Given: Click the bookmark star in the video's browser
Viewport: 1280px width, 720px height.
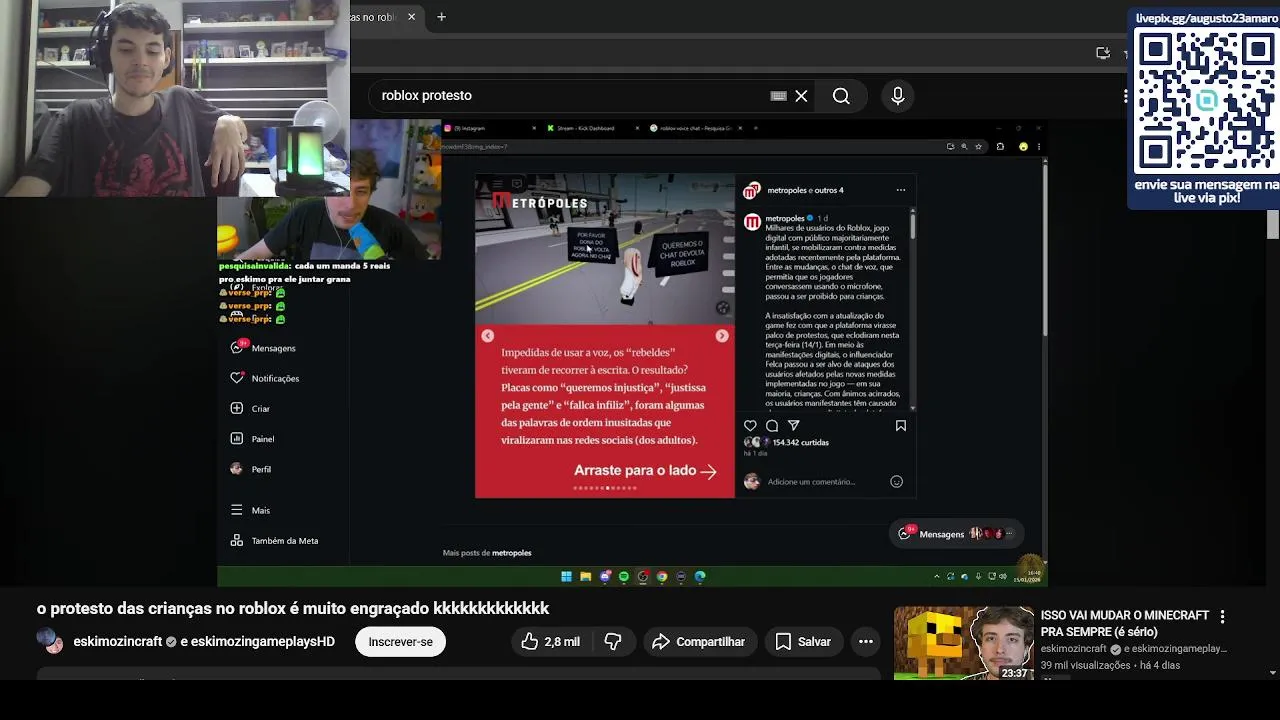Looking at the screenshot, I should click(x=978, y=147).
